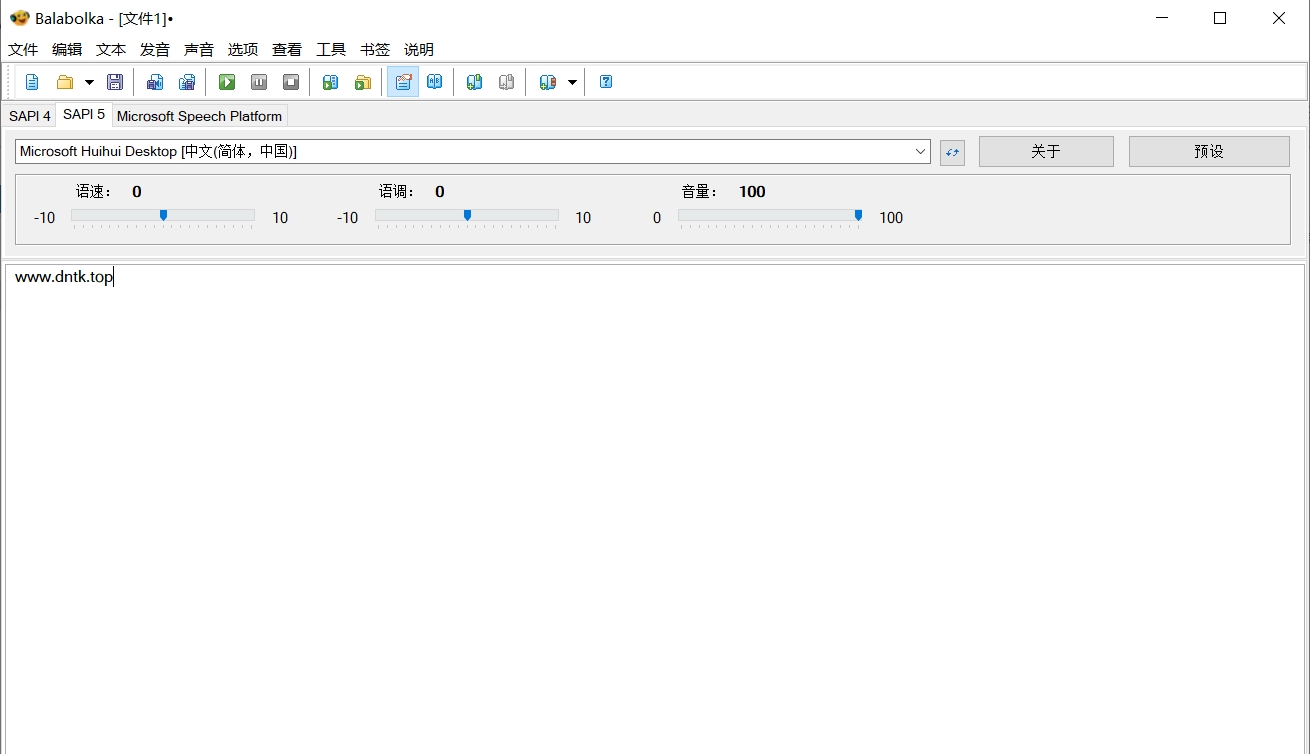1310x754 pixels.
Task: Open help with the question mark icon
Action: [606, 82]
